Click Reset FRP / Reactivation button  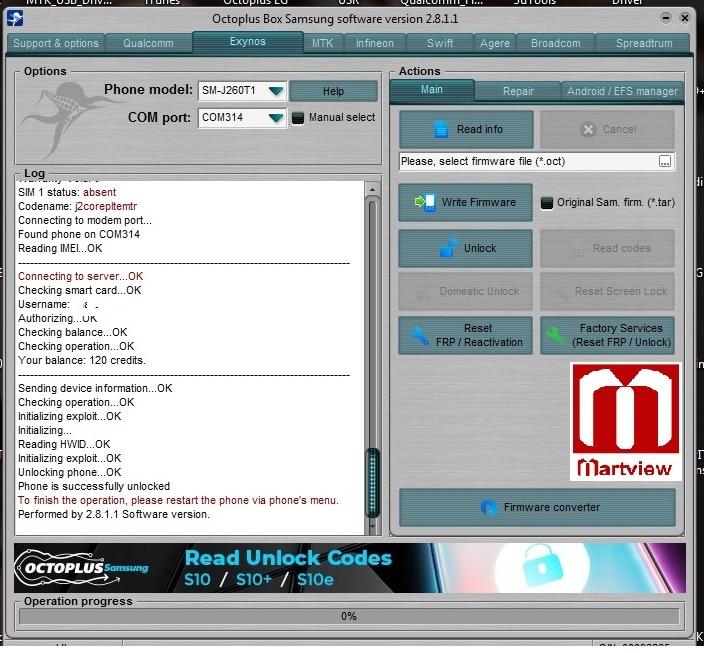(468, 337)
